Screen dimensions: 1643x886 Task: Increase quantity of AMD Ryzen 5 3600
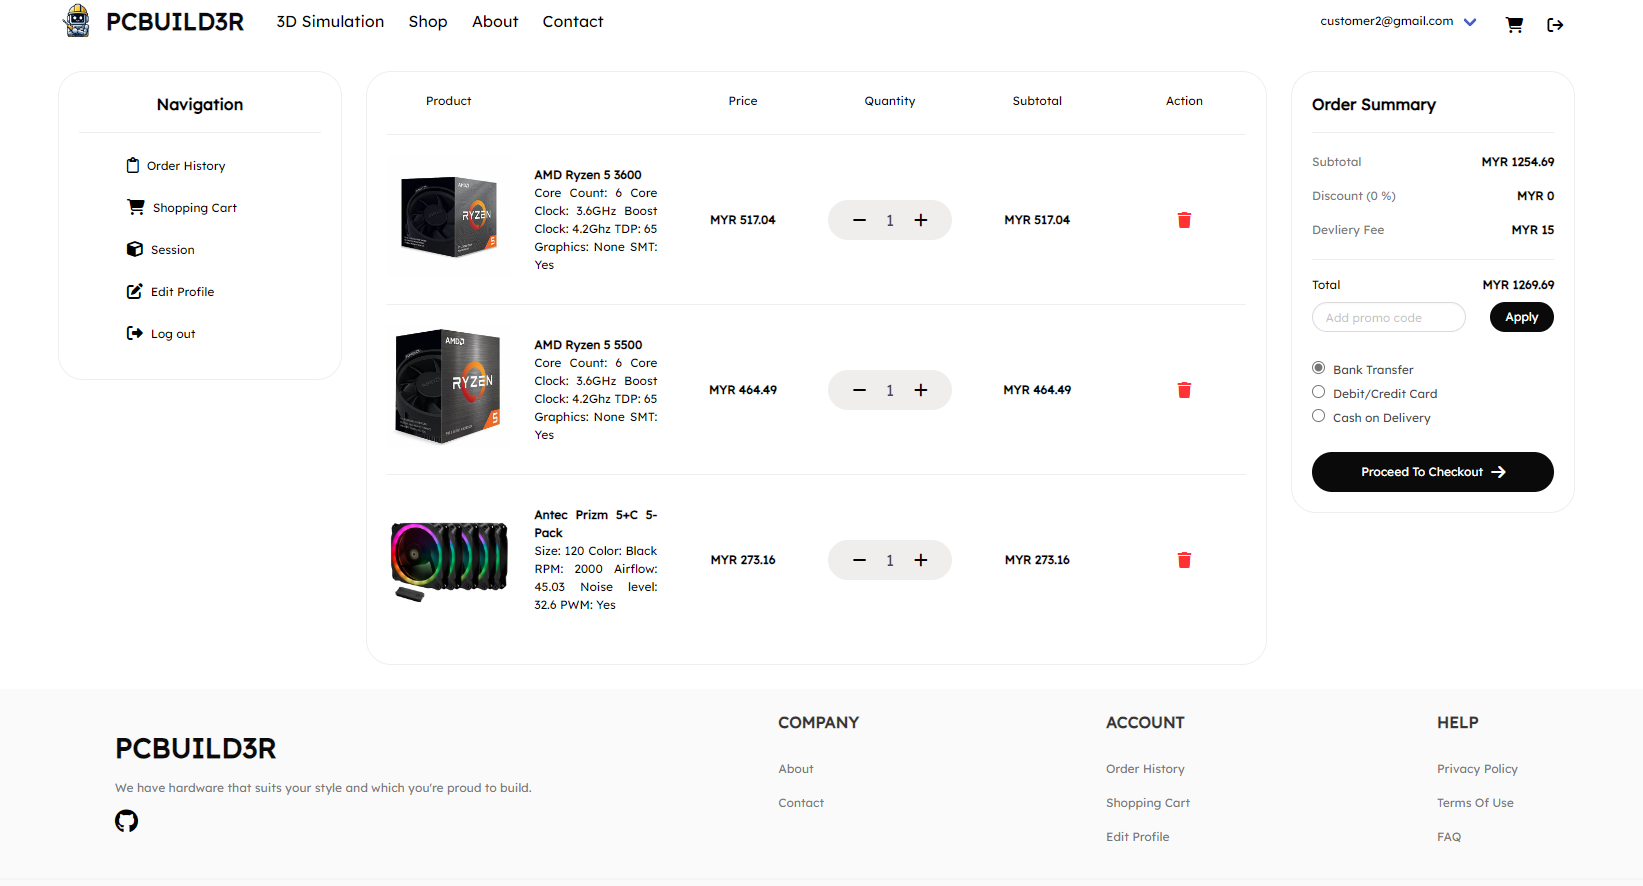pos(921,220)
